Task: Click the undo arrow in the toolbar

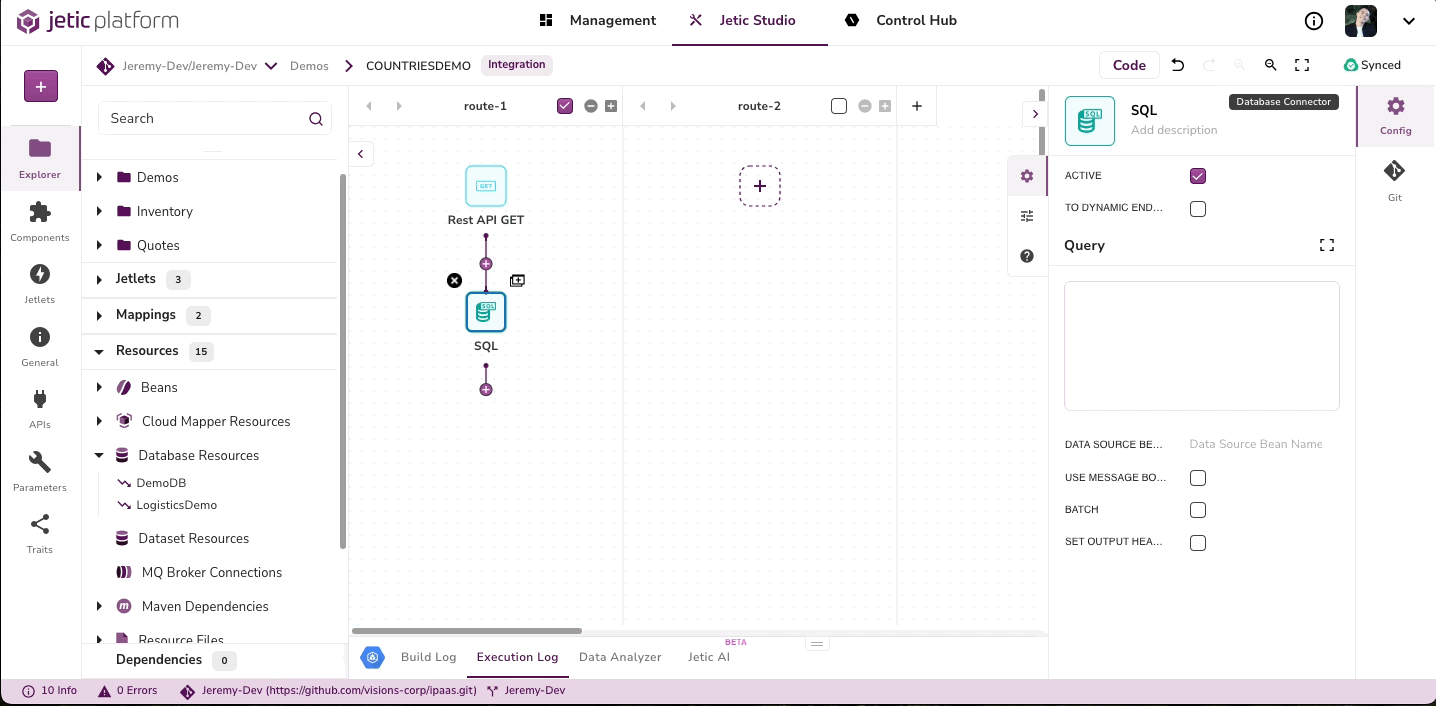Action: click(x=1178, y=65)
